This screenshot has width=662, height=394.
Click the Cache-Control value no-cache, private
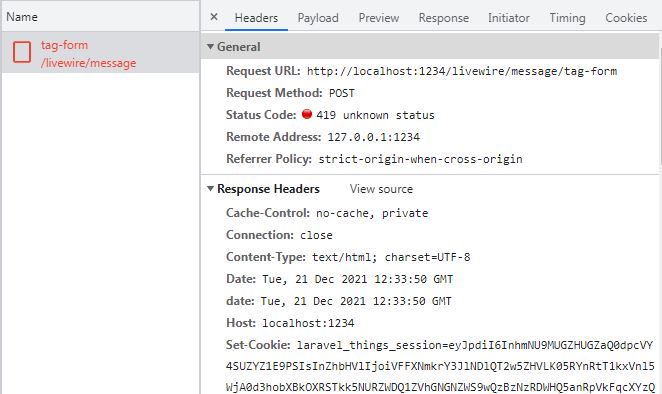pyautogui.click(x=372, y=213)
